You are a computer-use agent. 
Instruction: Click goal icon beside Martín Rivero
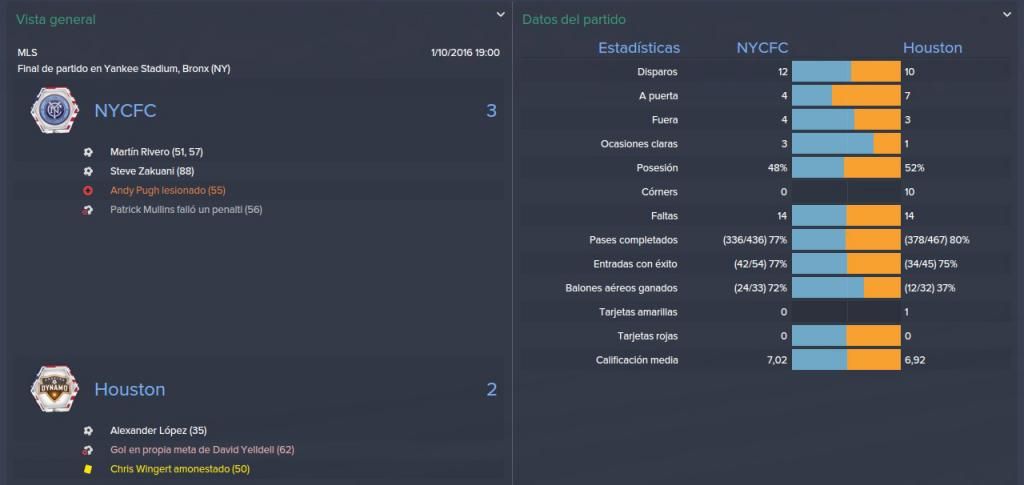88,151
